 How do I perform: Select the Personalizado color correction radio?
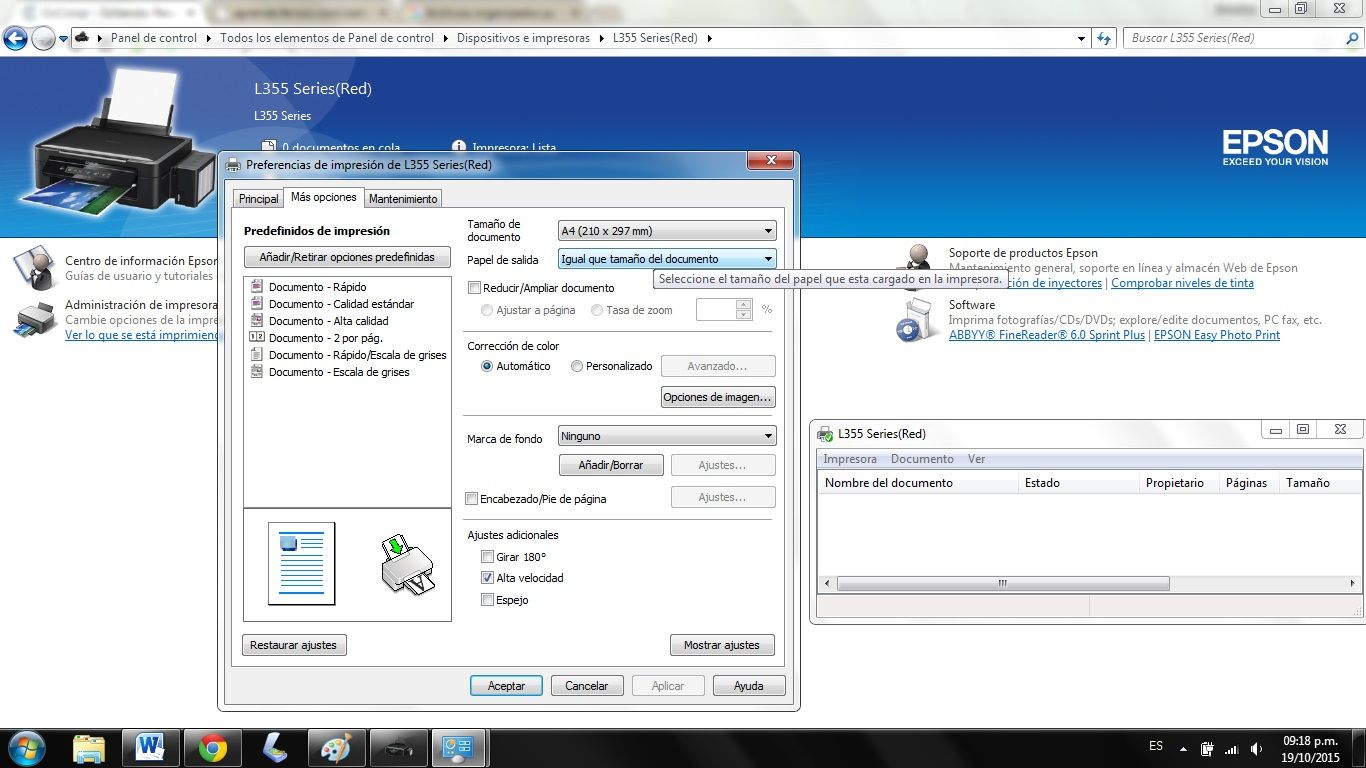tap(577, 366)
